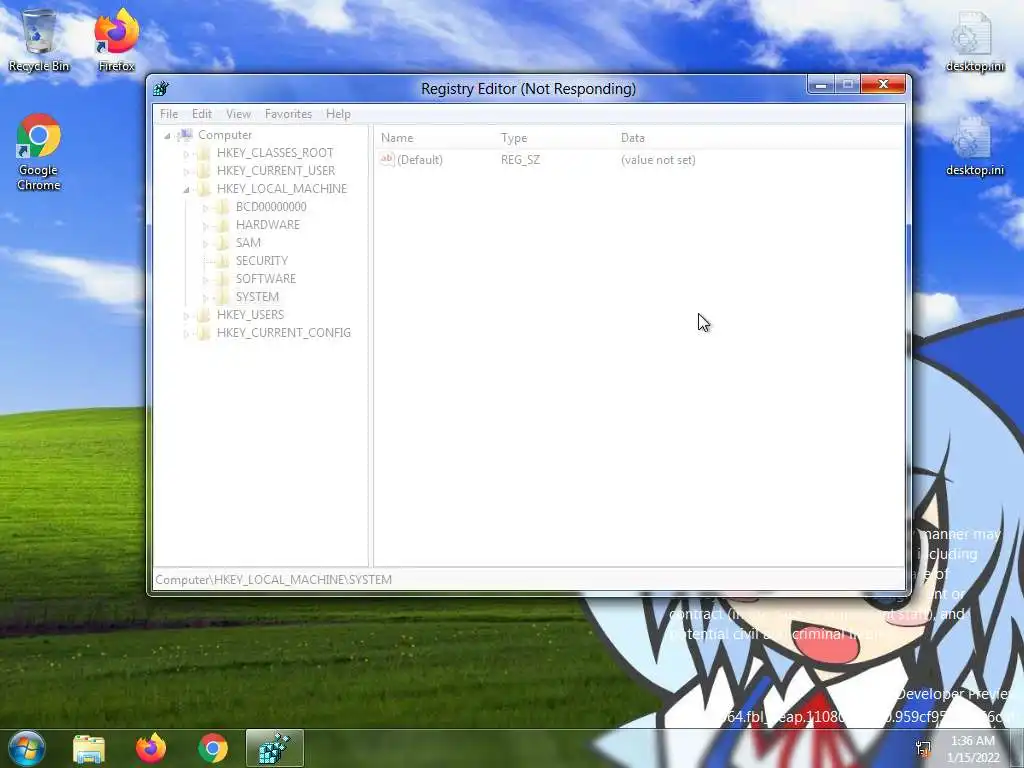Select the SAM key label
This screenshot has height=768, width=1024.
coord(248,243)
